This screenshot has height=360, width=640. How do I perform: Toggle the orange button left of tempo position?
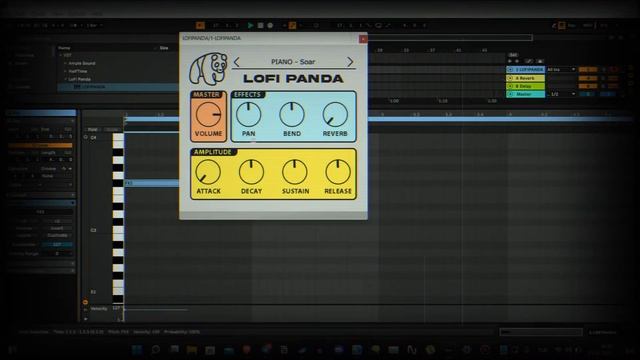pos(200,25)
